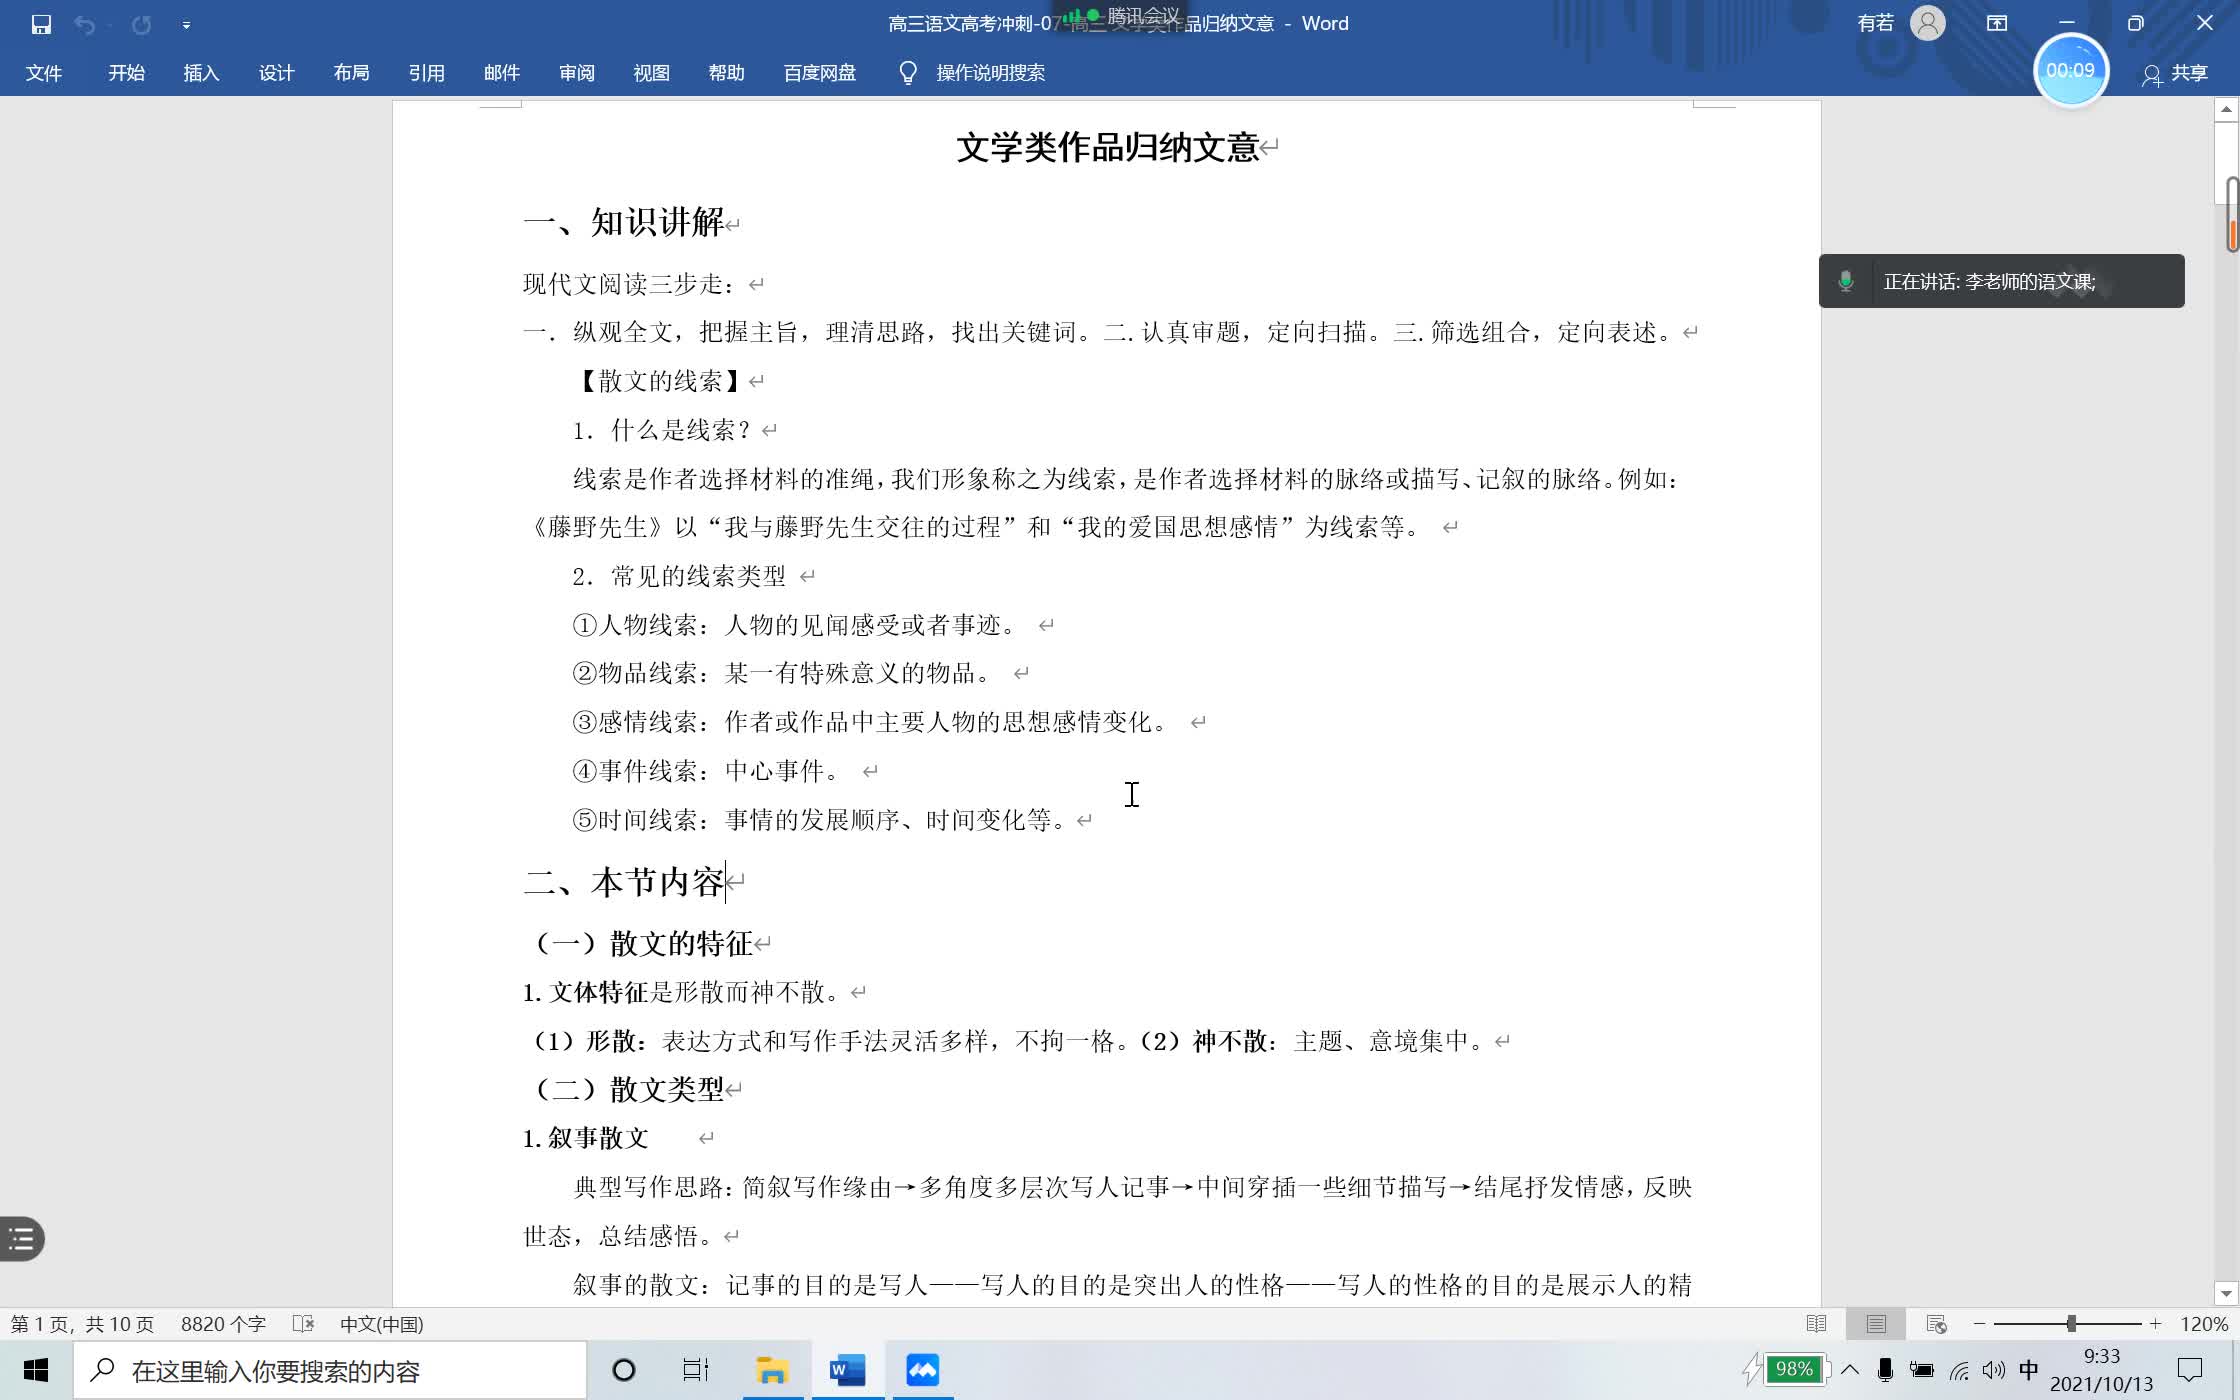
Task: Click the Word icon on the taskbar
Action: point(847,1370)
